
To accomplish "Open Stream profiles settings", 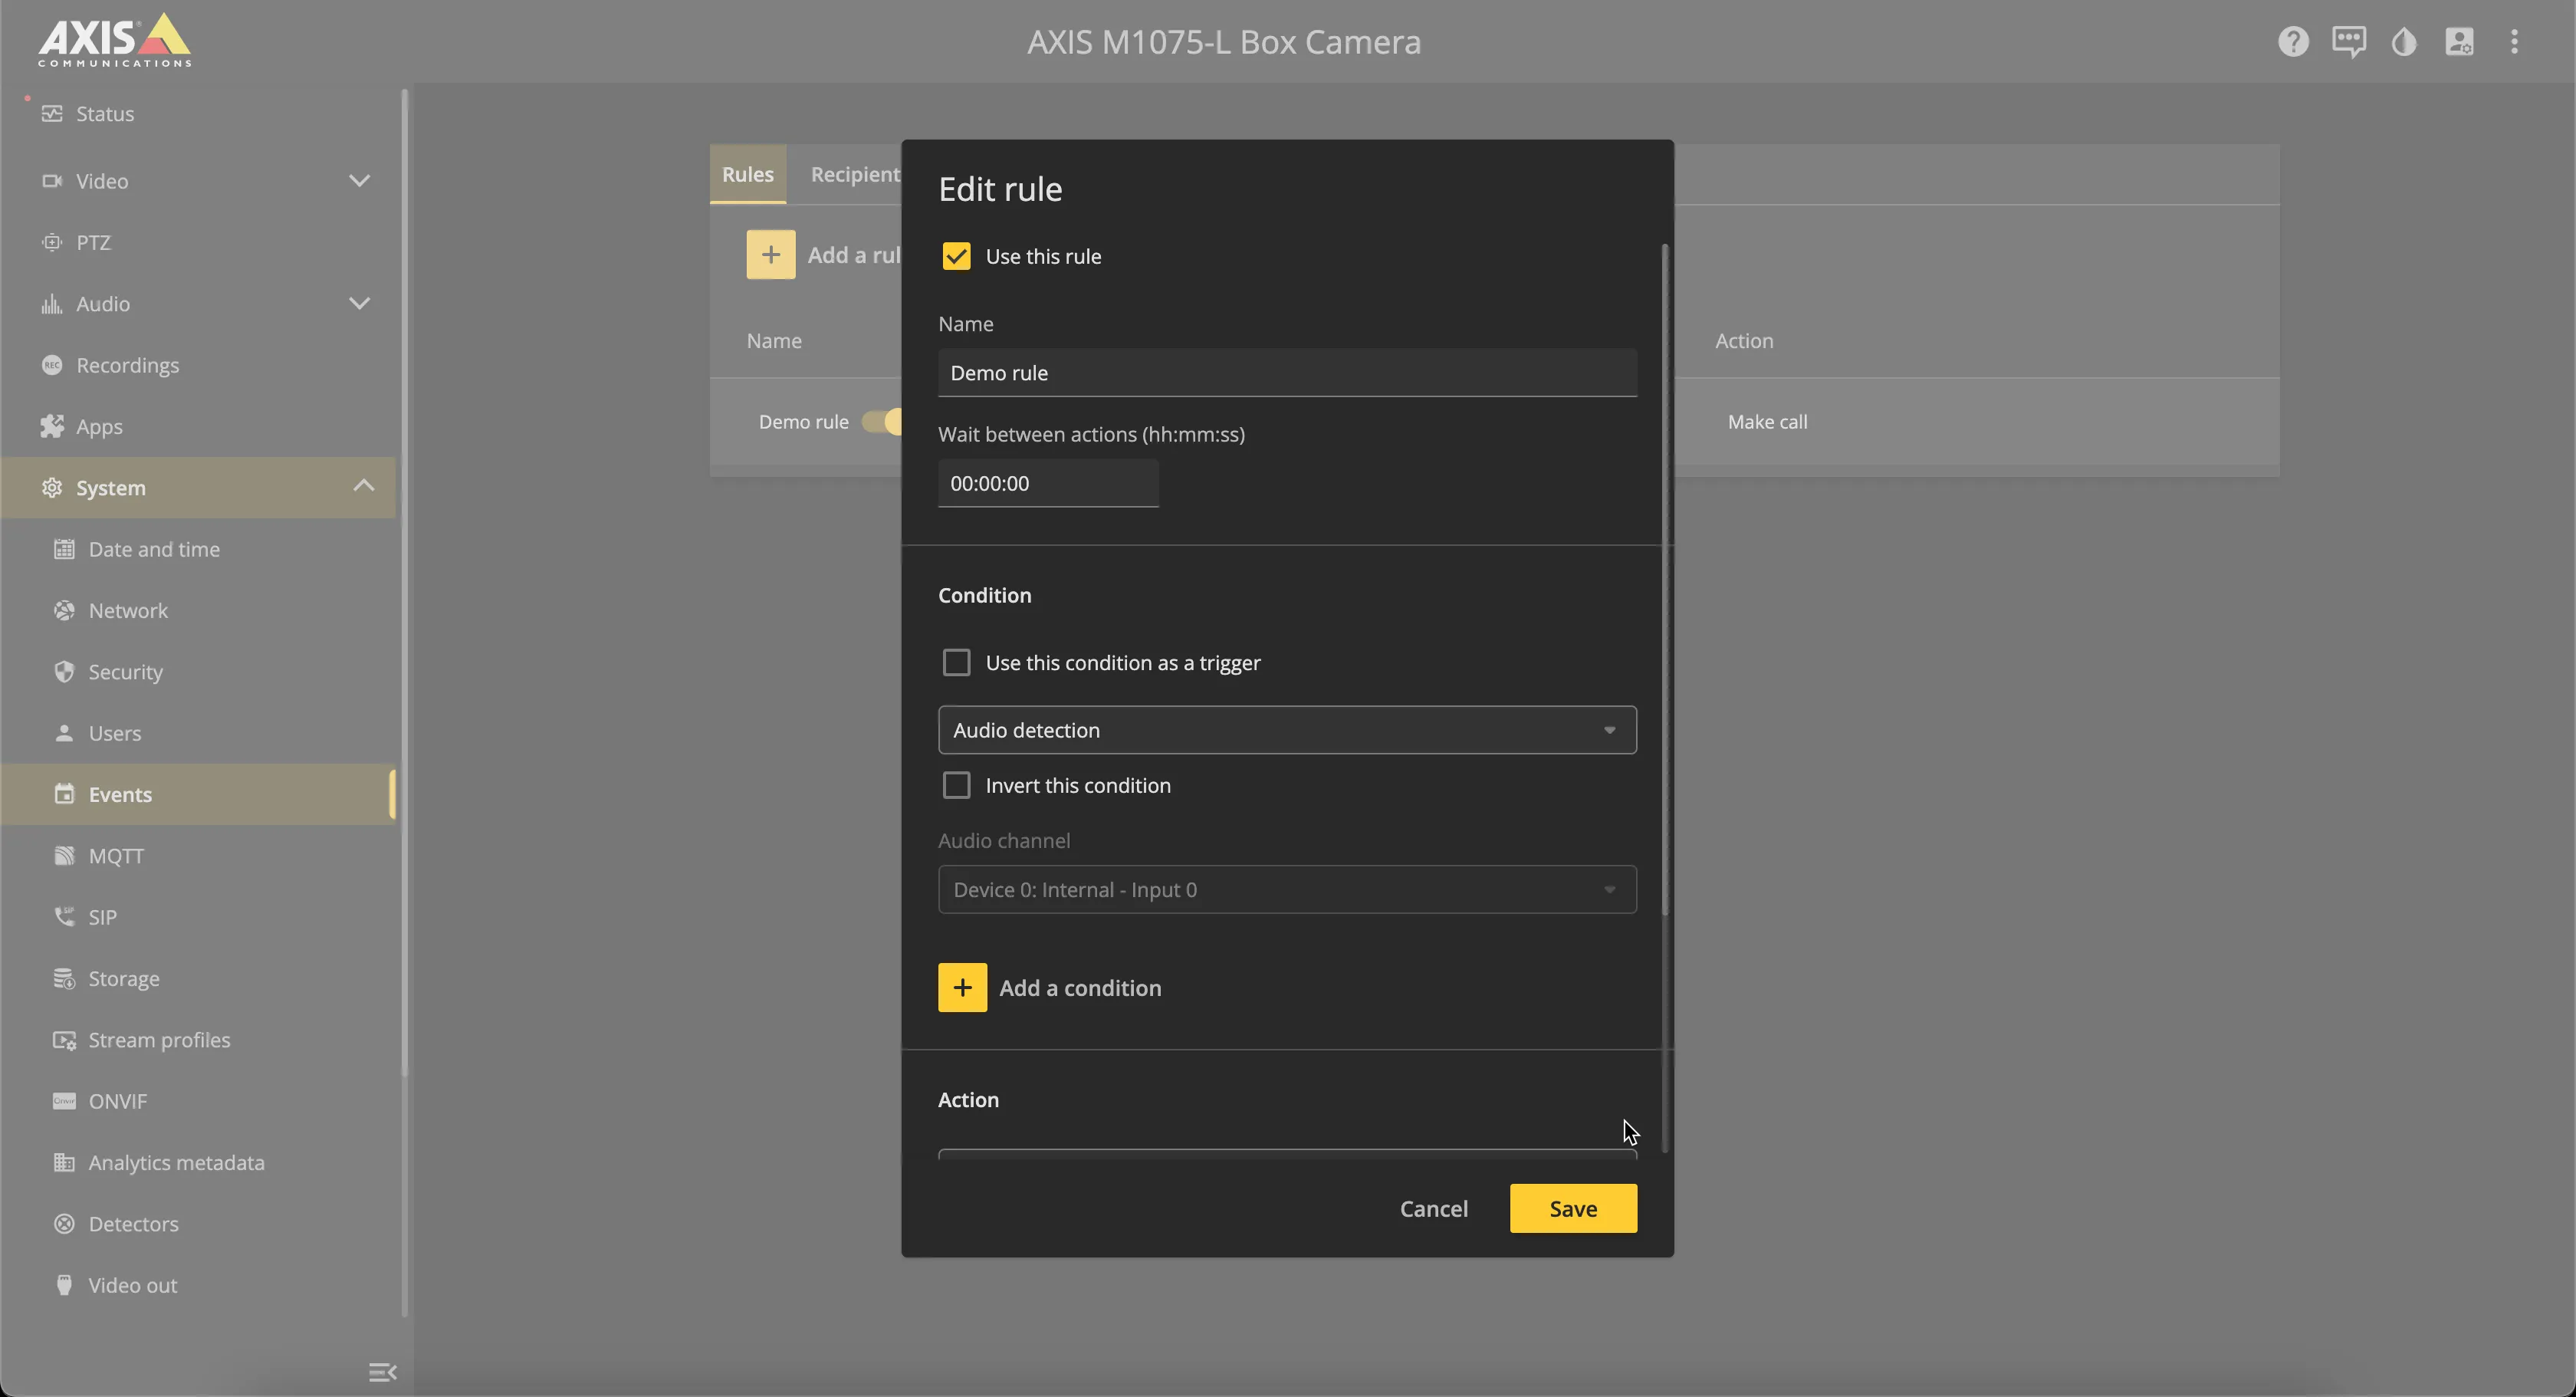I will 198,1040.
